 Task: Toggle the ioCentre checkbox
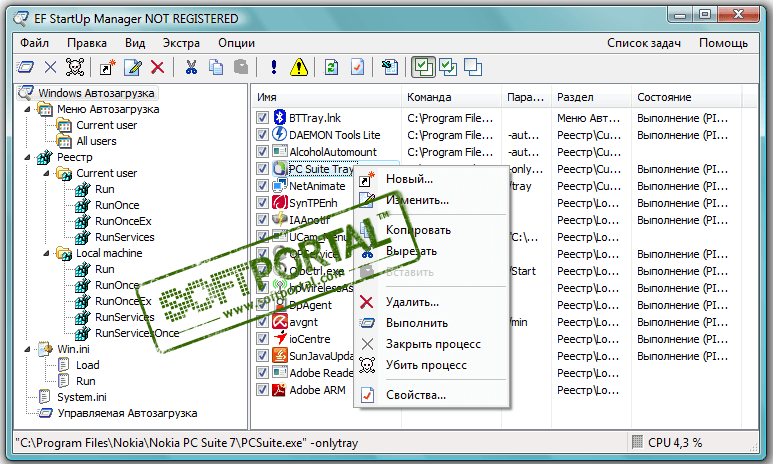coord(262,339)
